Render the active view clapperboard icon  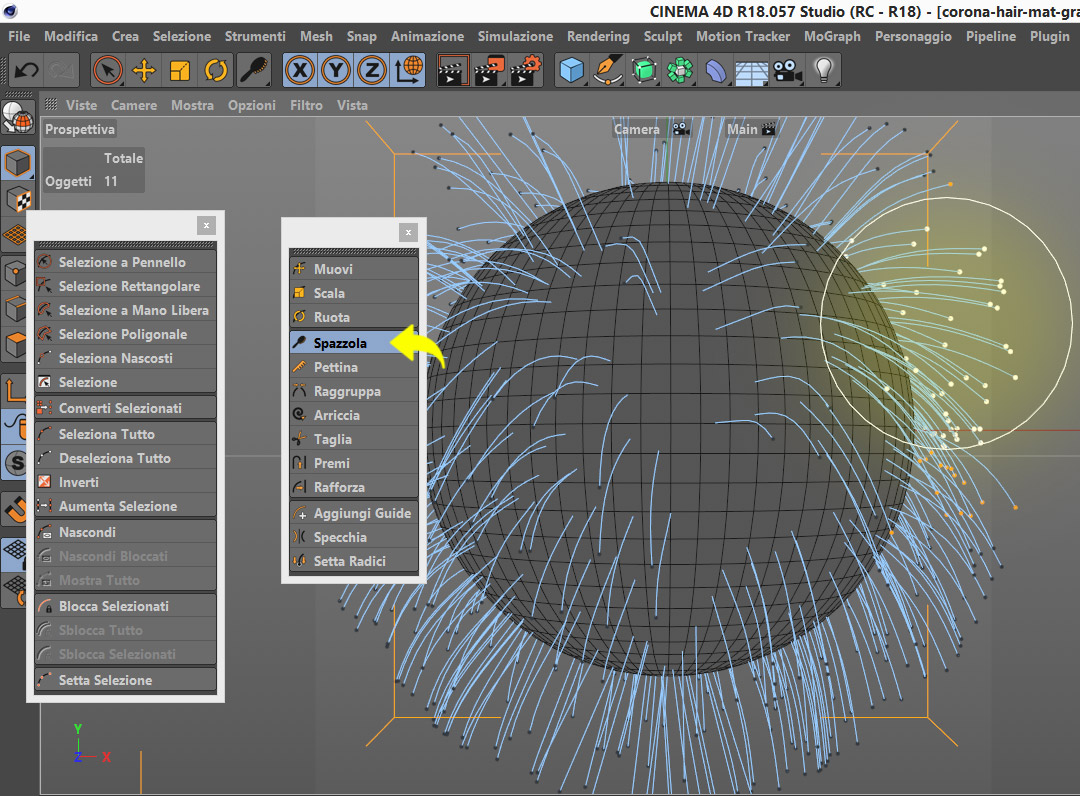tap(453, 70)
